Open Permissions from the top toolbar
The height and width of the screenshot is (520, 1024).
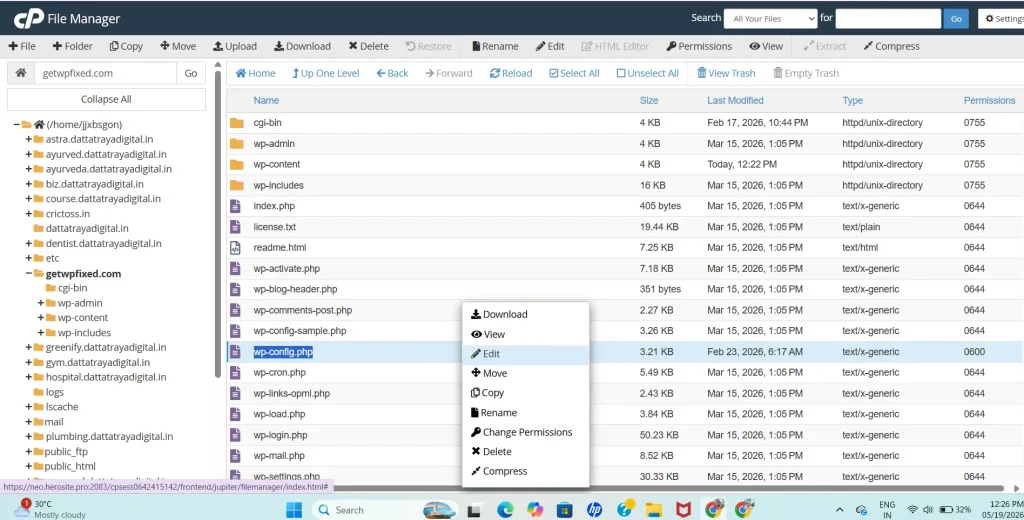click(x=699, y=46)
